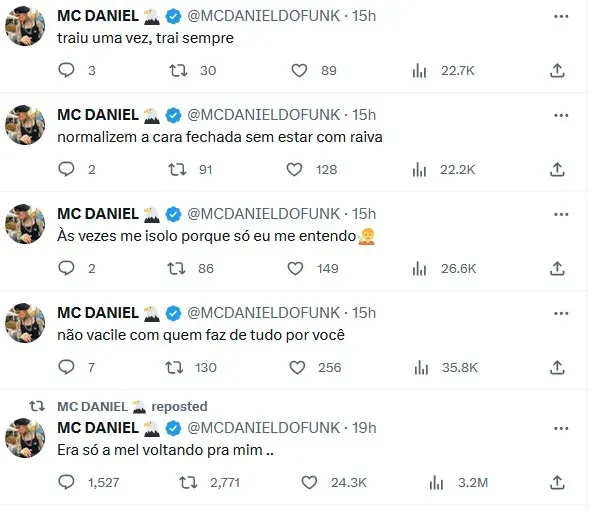Reply to the "traiu uma vez, trai sempre" tweet
The image size is (593, 509).
point(67,70)
